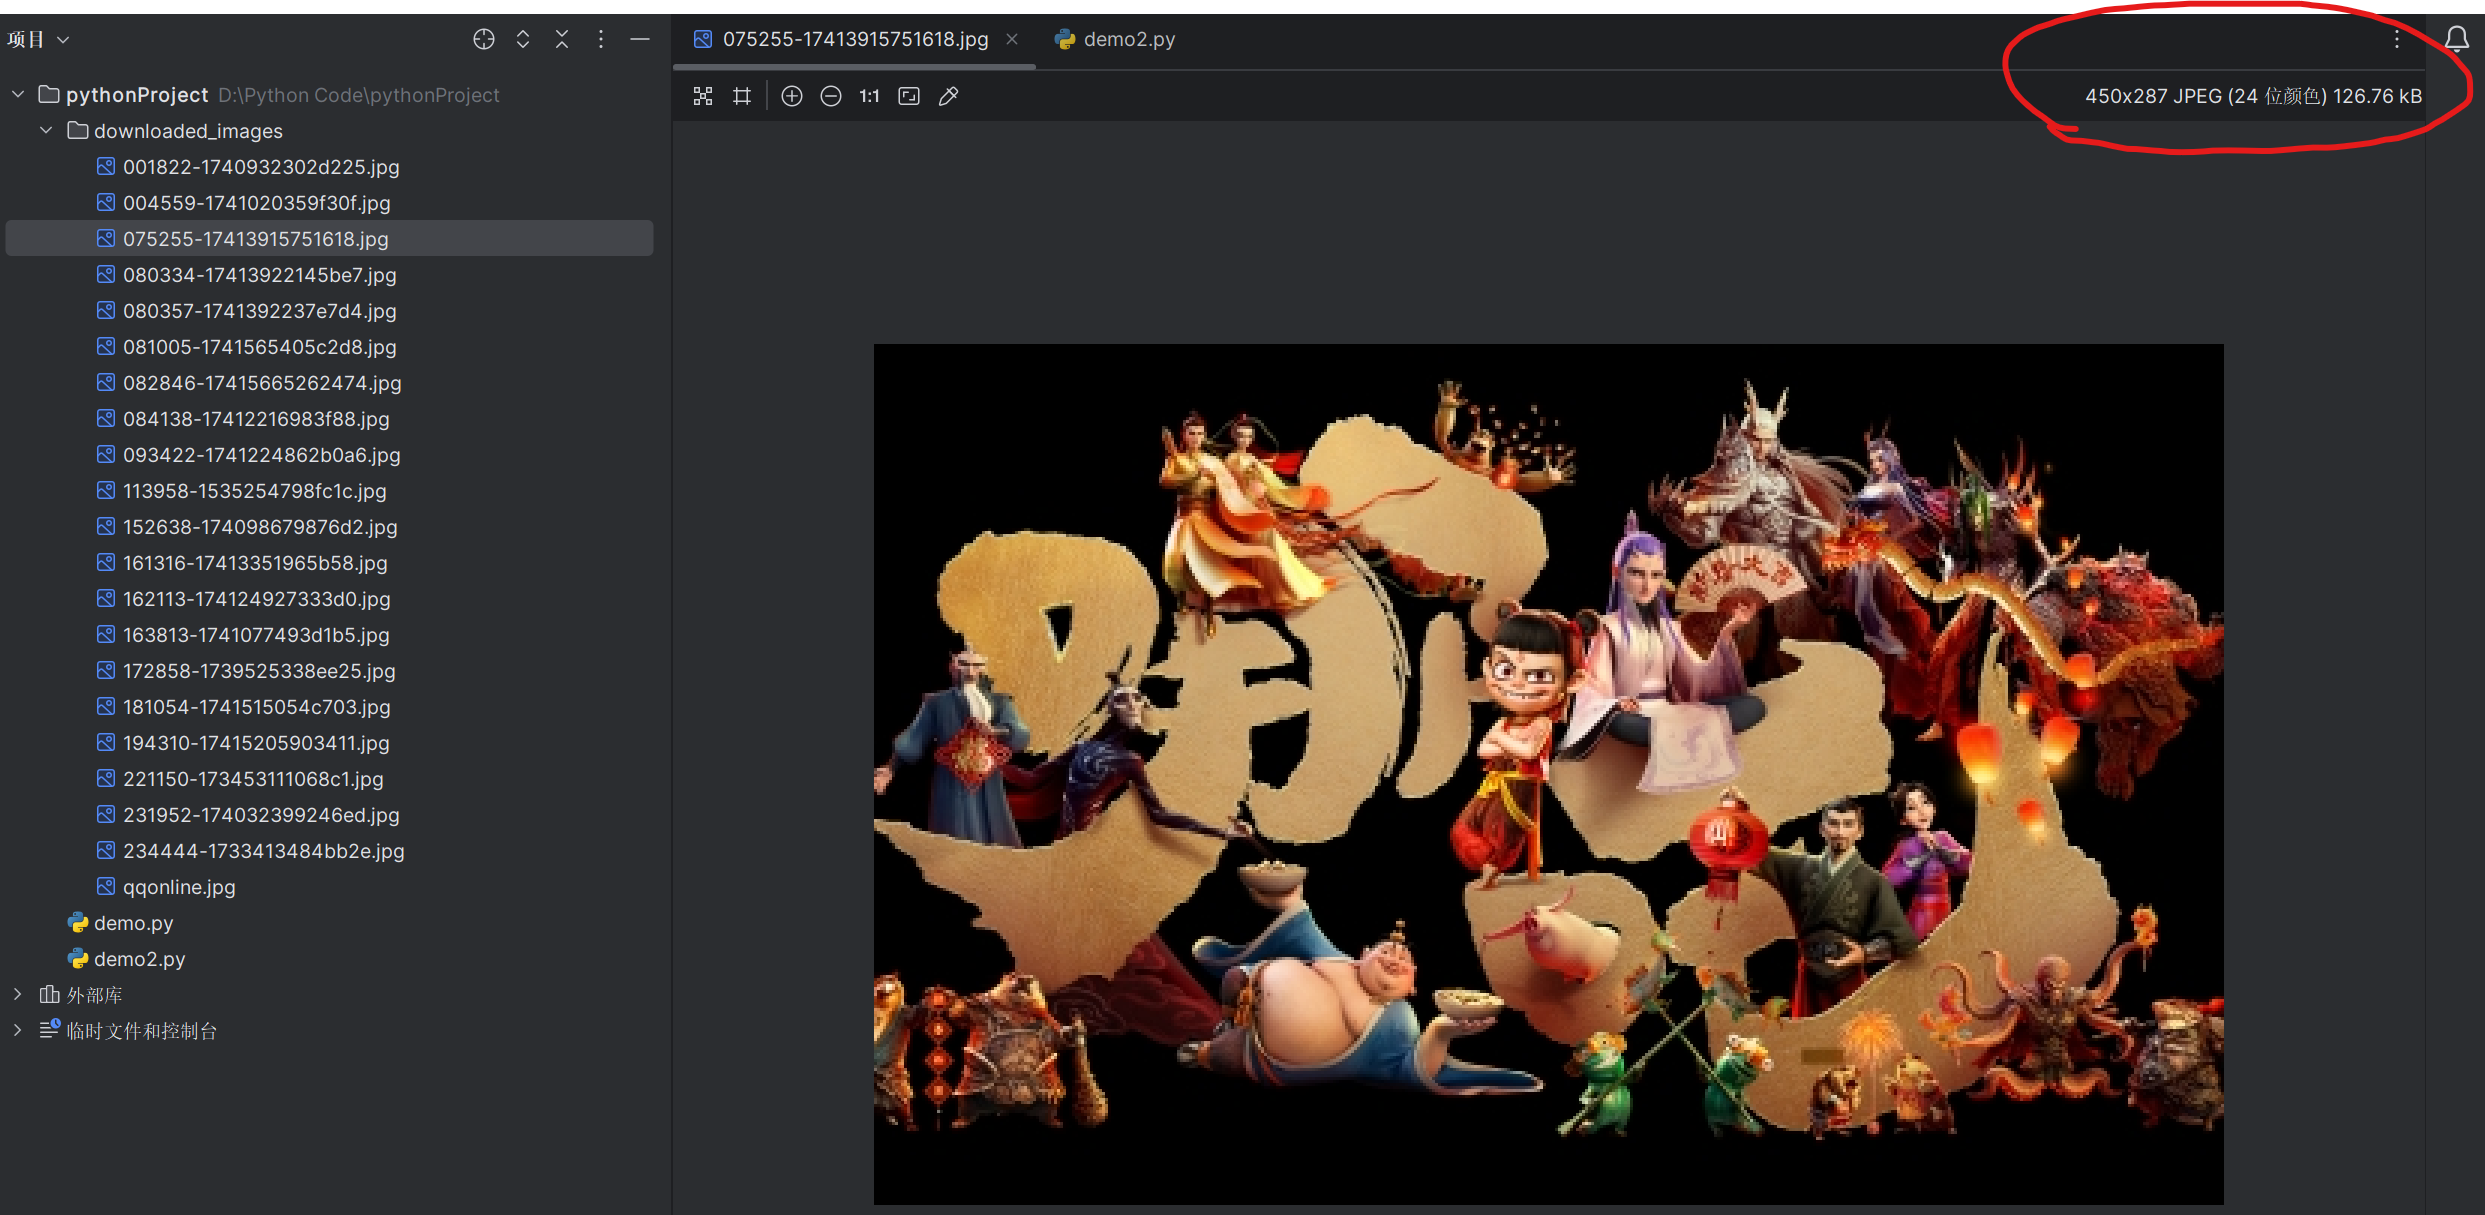Screen dimensions: 2485x1215
Task: Expand the external libraries node
Action: click(18, 995)
